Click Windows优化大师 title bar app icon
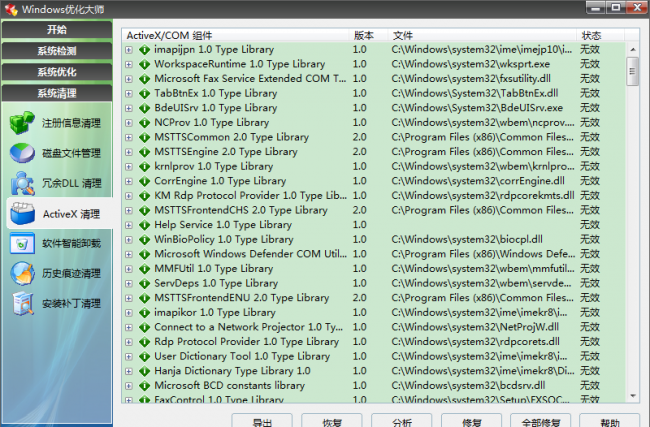The image size is (650, 427). click(x=11, y=9)
